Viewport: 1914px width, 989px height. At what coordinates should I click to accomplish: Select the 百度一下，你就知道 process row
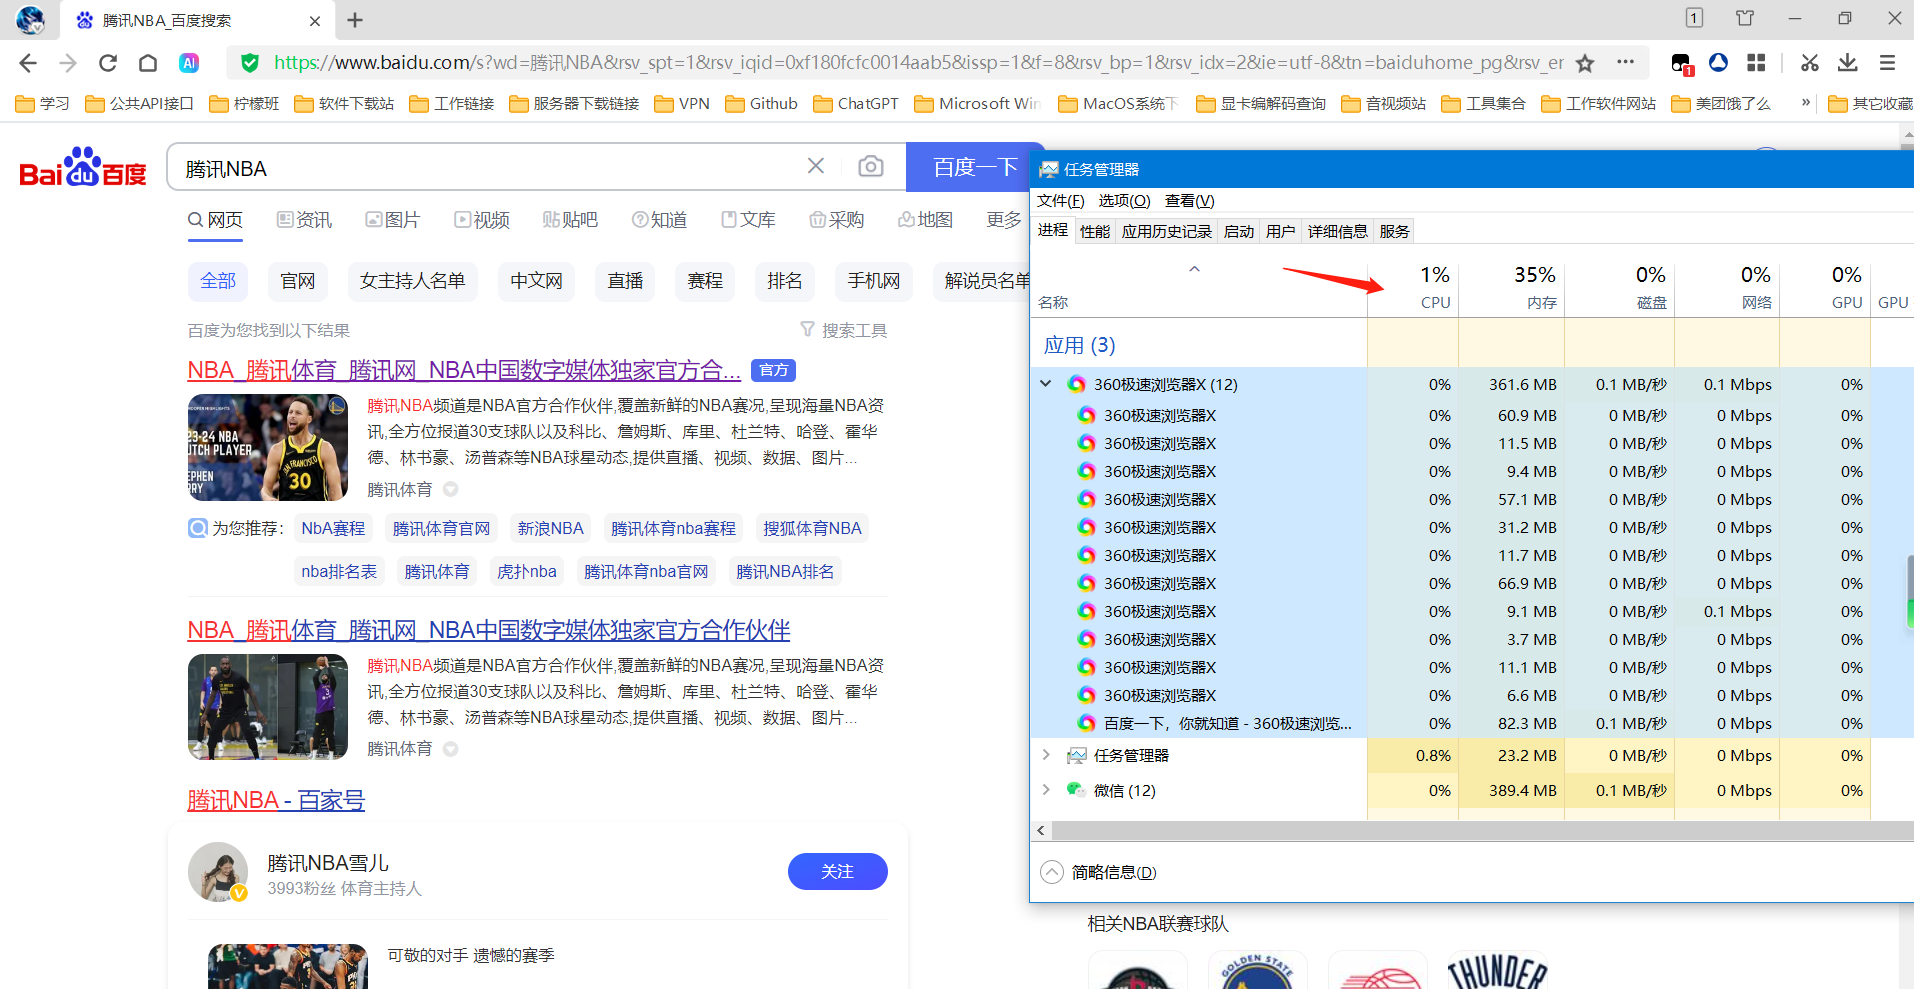point(1470,723)
